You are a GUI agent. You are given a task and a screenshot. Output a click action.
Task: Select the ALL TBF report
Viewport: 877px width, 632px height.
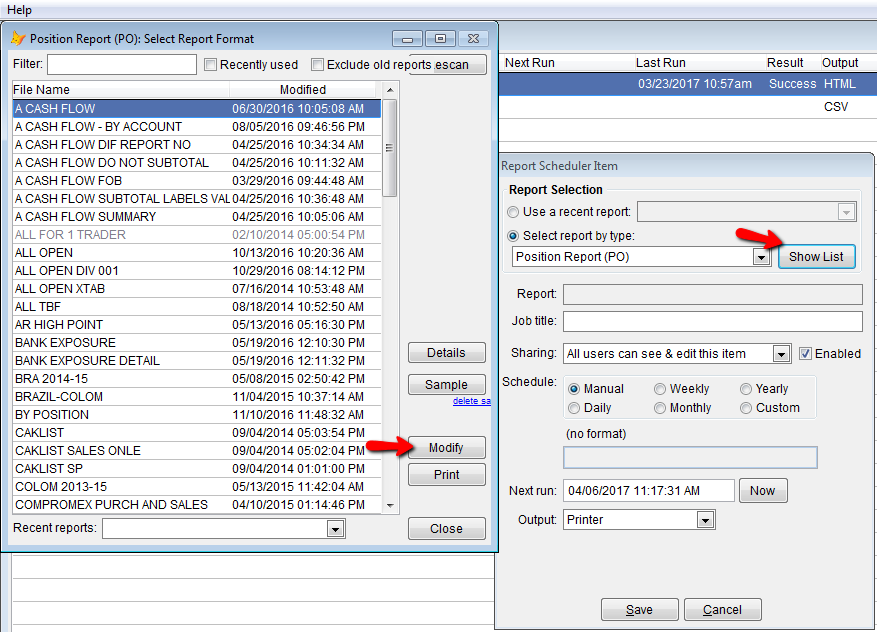197,306
